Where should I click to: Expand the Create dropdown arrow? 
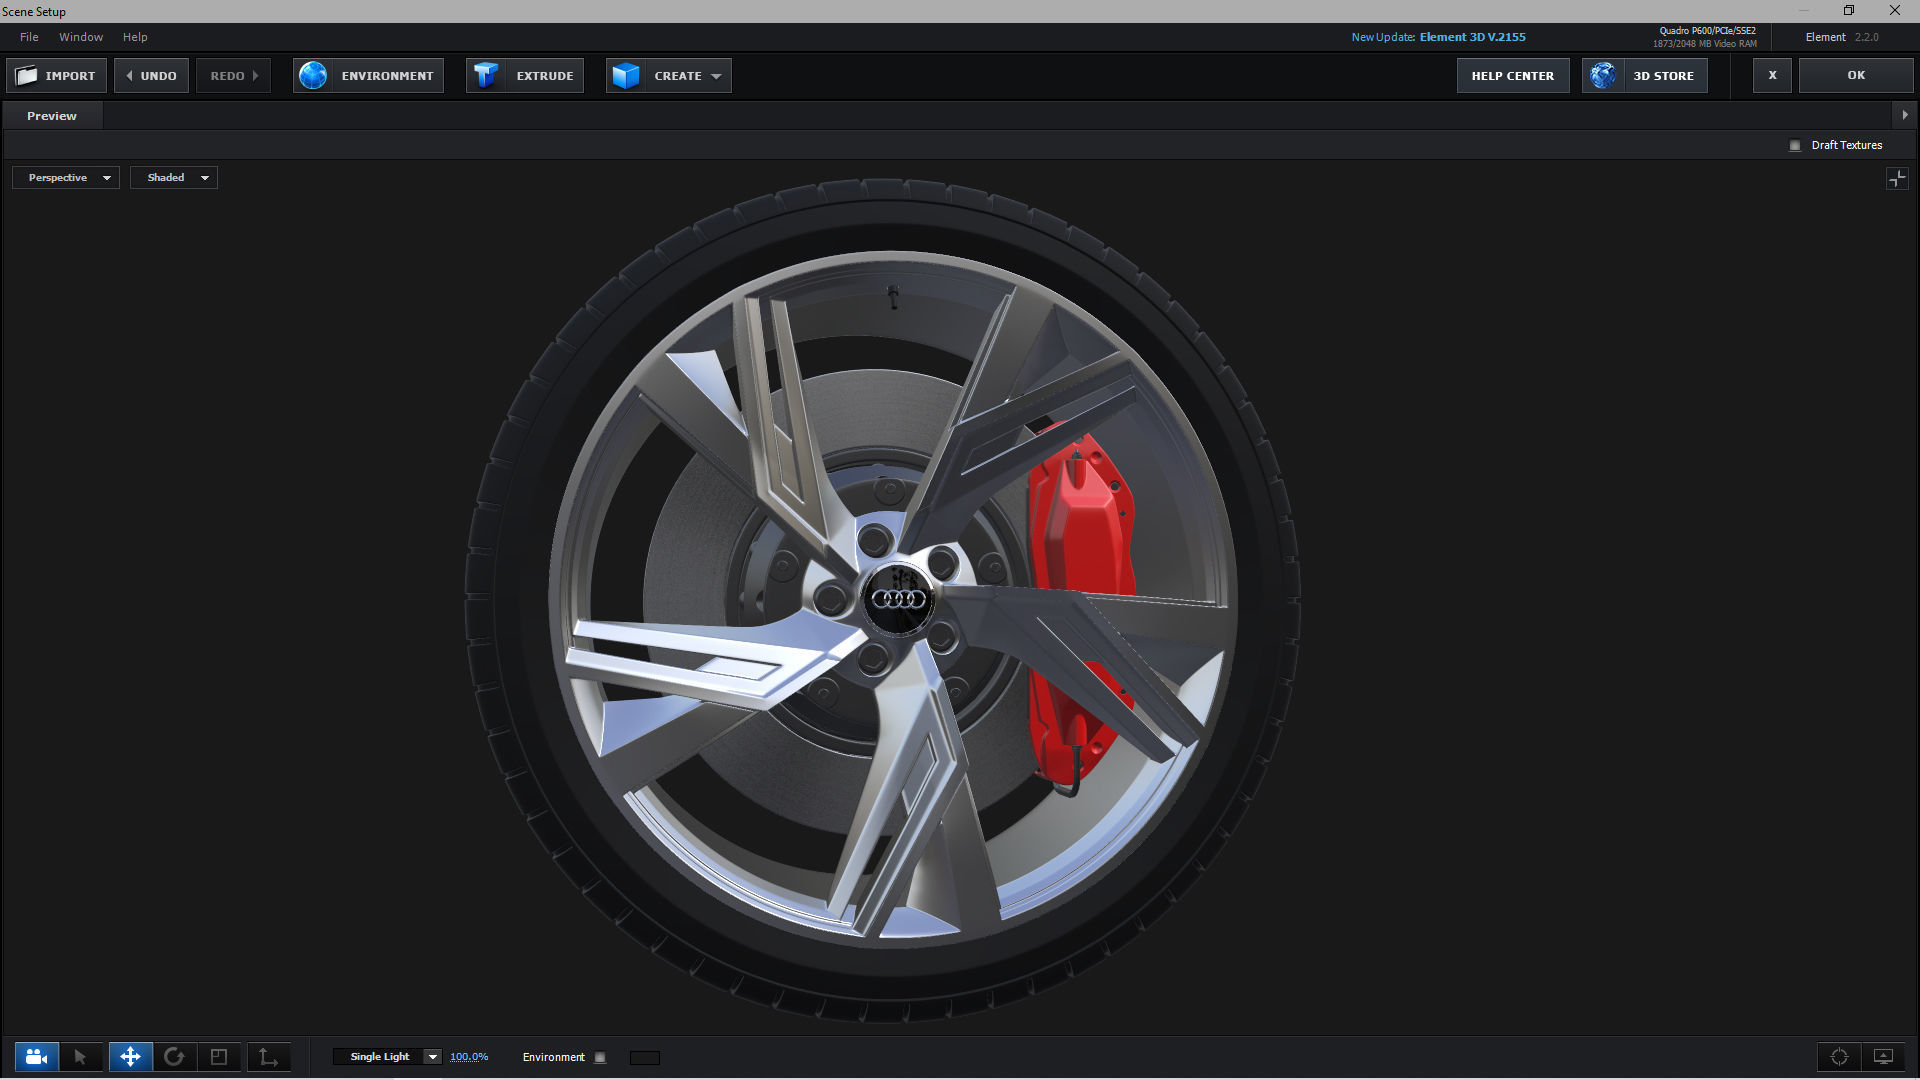point(716,76)
